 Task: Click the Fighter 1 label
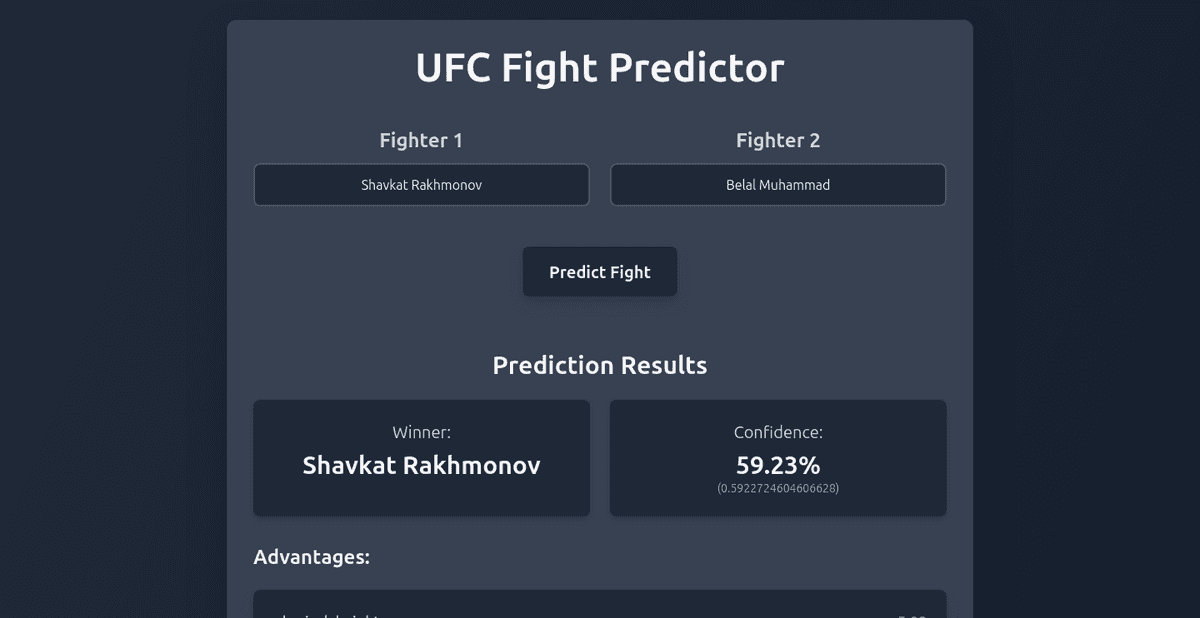(421, 140)
